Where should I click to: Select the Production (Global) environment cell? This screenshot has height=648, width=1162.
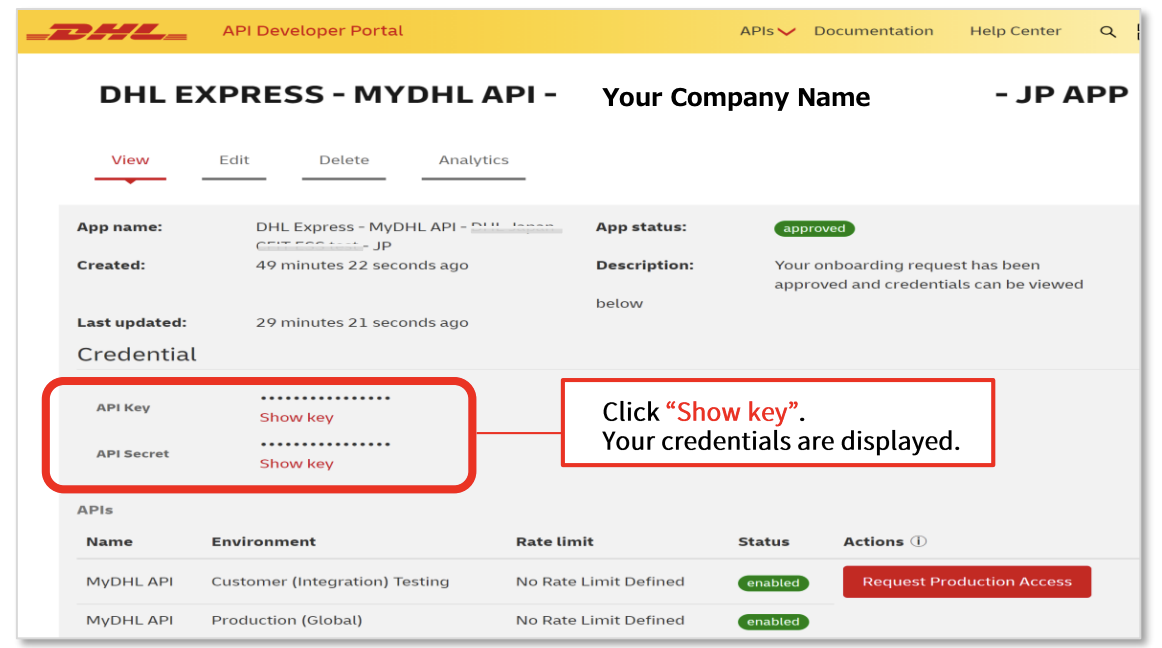287,621
